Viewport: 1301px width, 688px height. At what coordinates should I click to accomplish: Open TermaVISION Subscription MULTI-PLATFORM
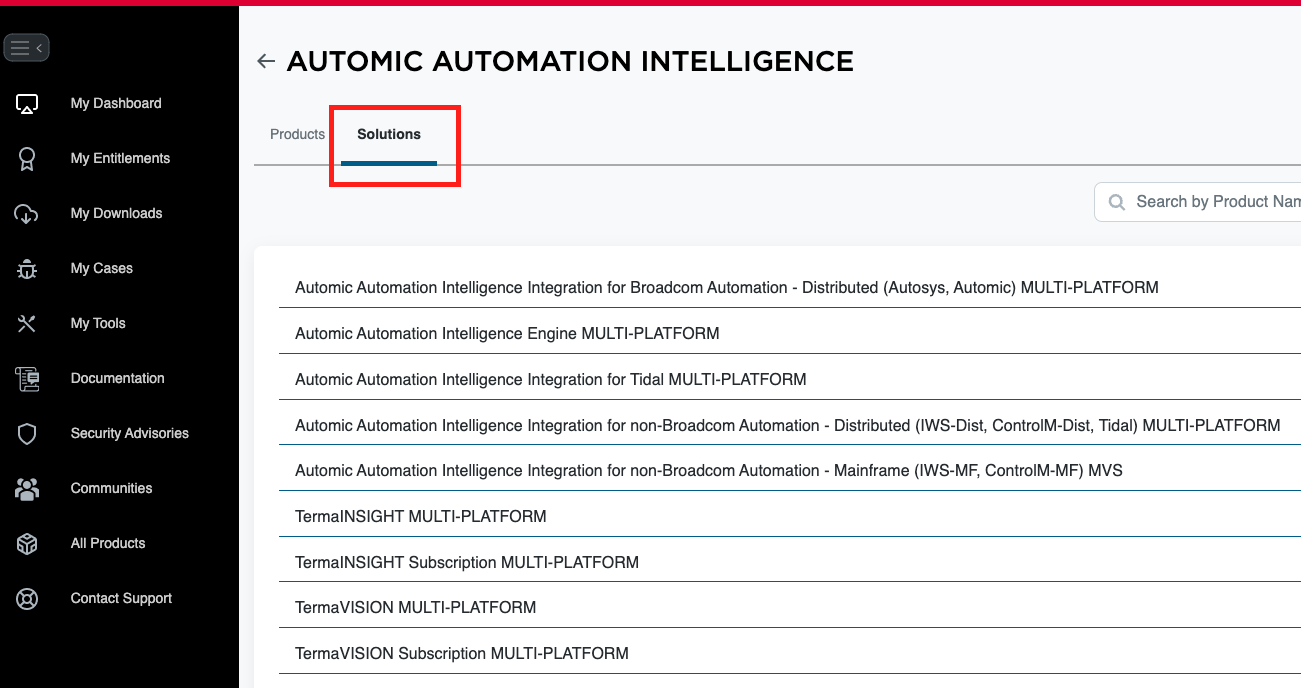[x=461, y=653]
